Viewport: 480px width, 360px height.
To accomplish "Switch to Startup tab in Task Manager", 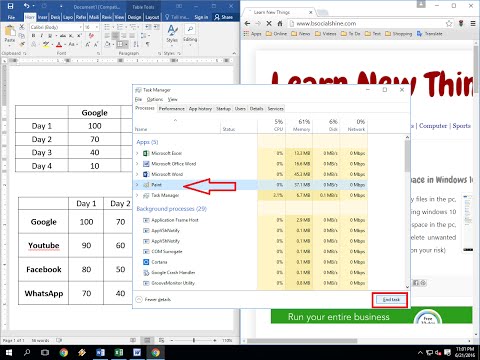I will coord(223,109).
